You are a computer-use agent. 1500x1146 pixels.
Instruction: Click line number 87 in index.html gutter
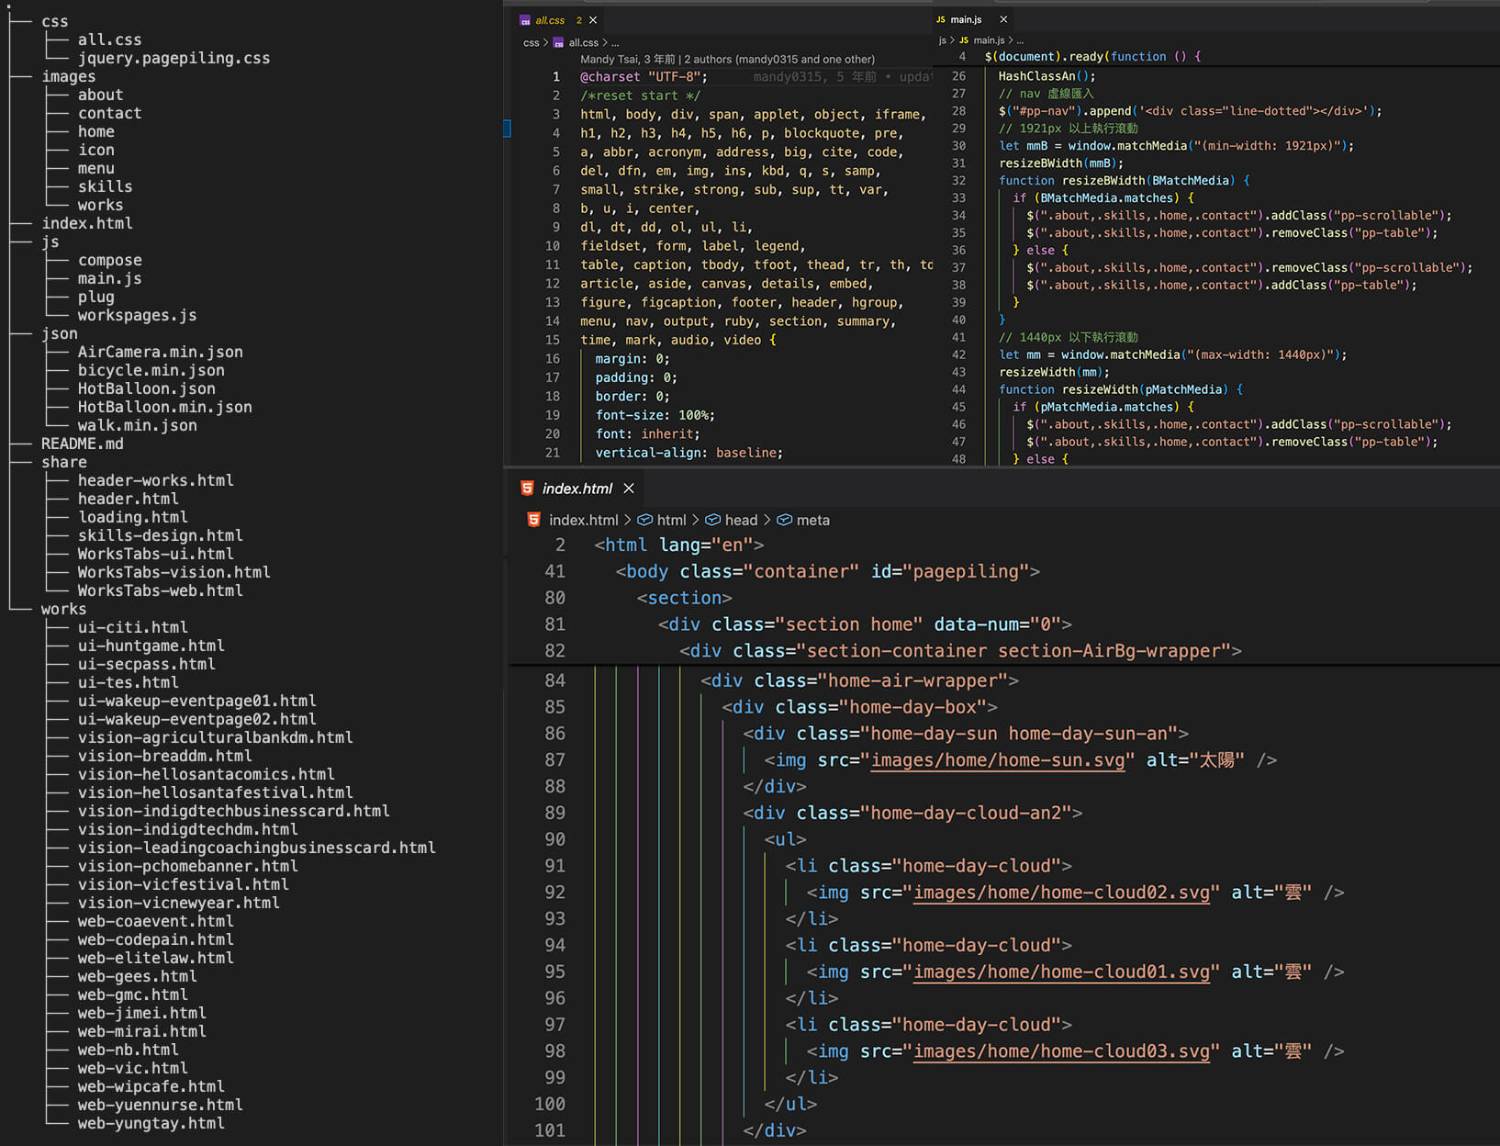click(555, 760)
